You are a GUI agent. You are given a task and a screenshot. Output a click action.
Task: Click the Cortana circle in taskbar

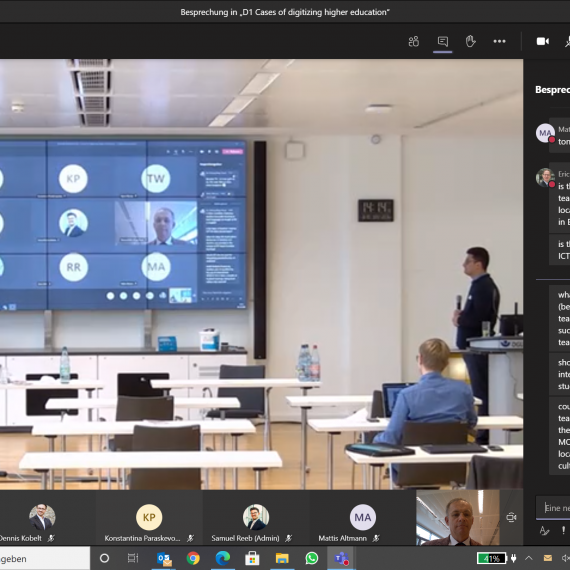[x=104, y=558]
